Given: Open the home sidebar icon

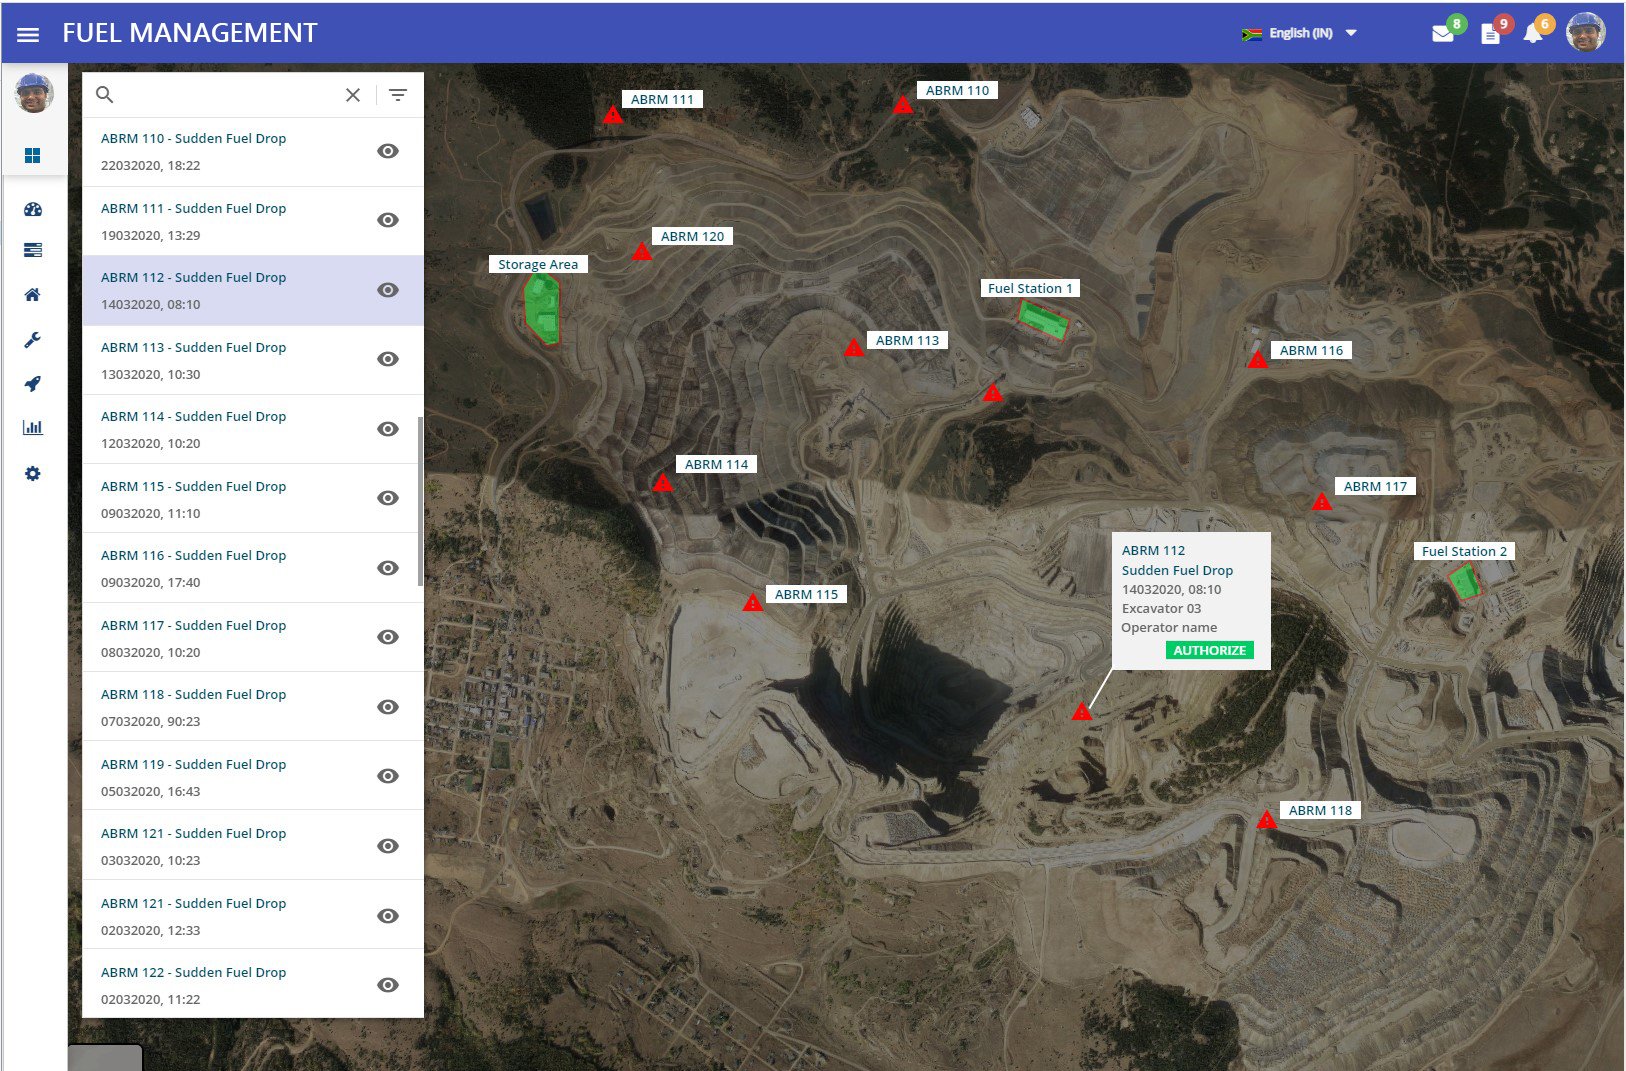Looking at the screenshot, I should coord(33,294).
